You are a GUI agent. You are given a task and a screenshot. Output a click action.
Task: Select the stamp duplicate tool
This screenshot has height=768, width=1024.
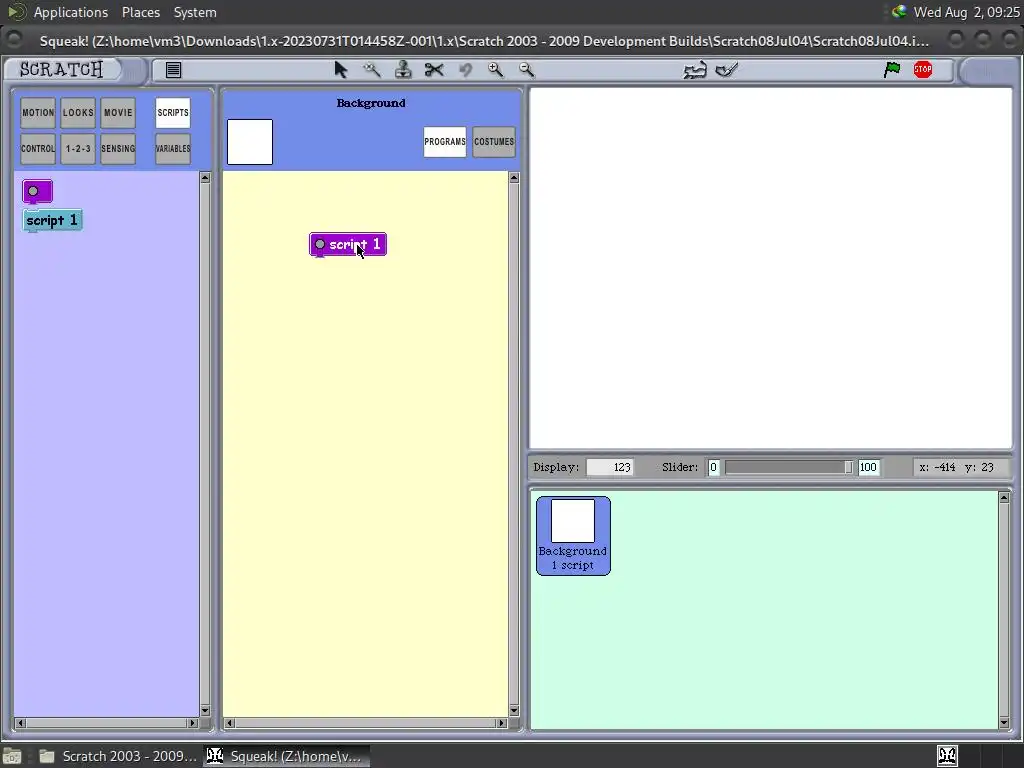[x=403, y=70]
